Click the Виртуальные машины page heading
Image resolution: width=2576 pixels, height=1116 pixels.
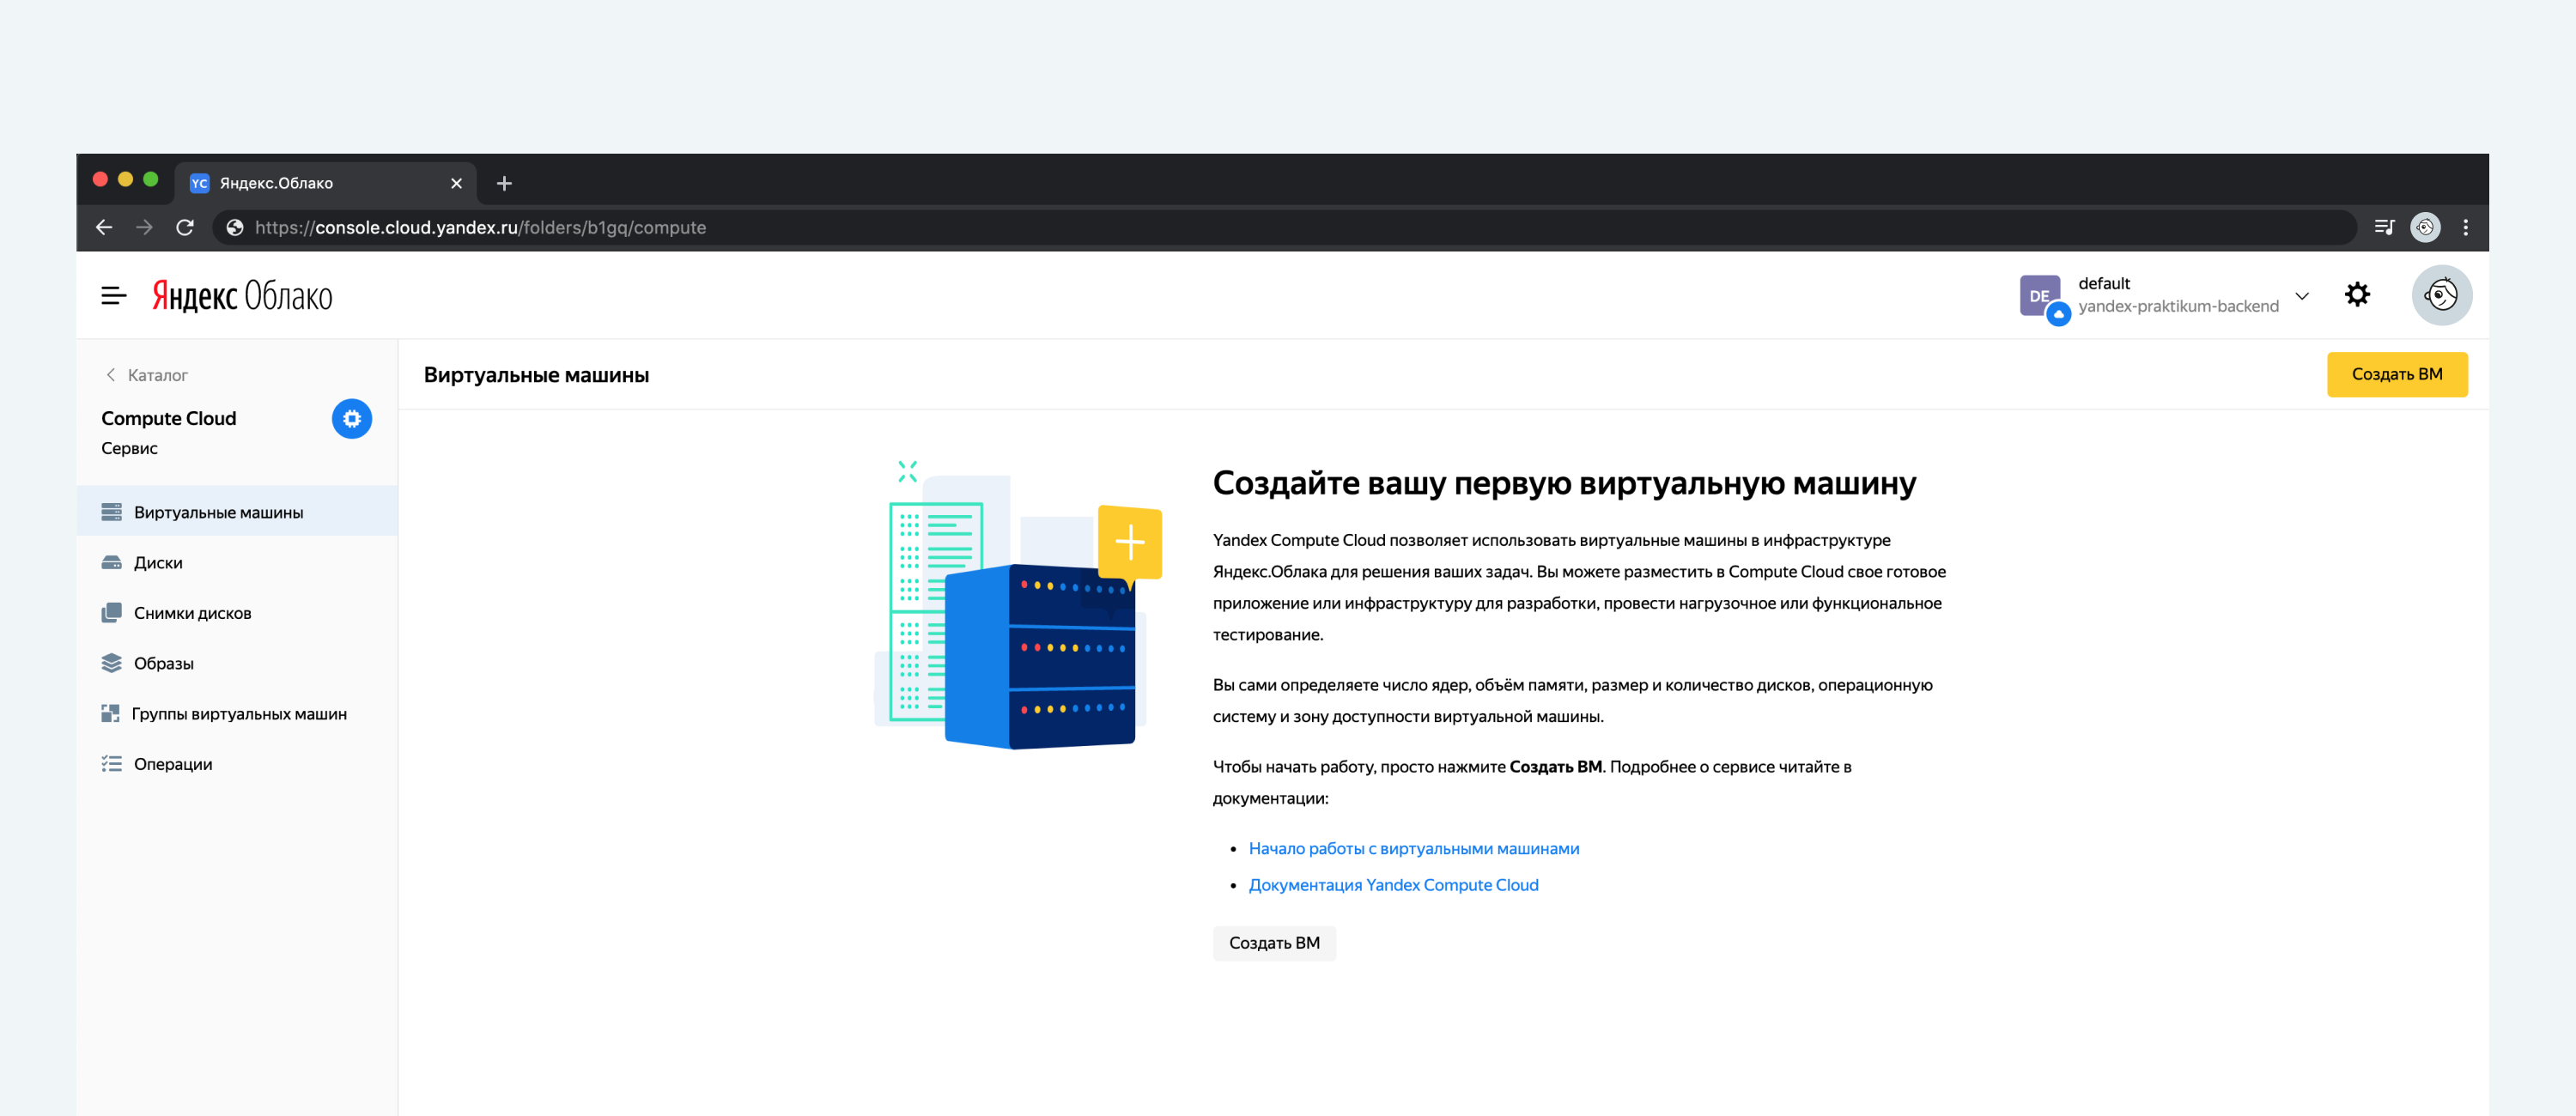pos(536,375)
